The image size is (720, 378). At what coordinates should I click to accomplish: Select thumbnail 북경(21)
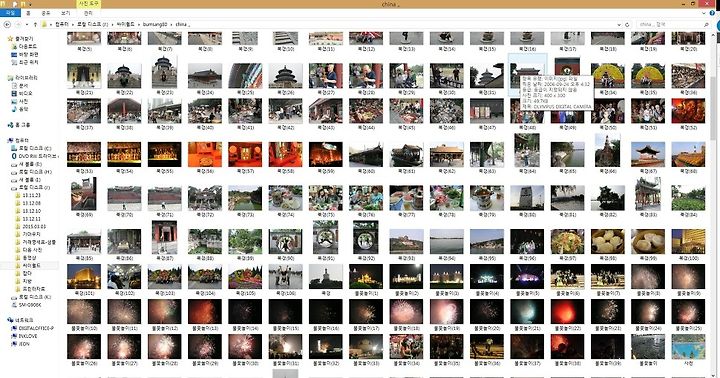pyautogui.click(x=84, y=79)
